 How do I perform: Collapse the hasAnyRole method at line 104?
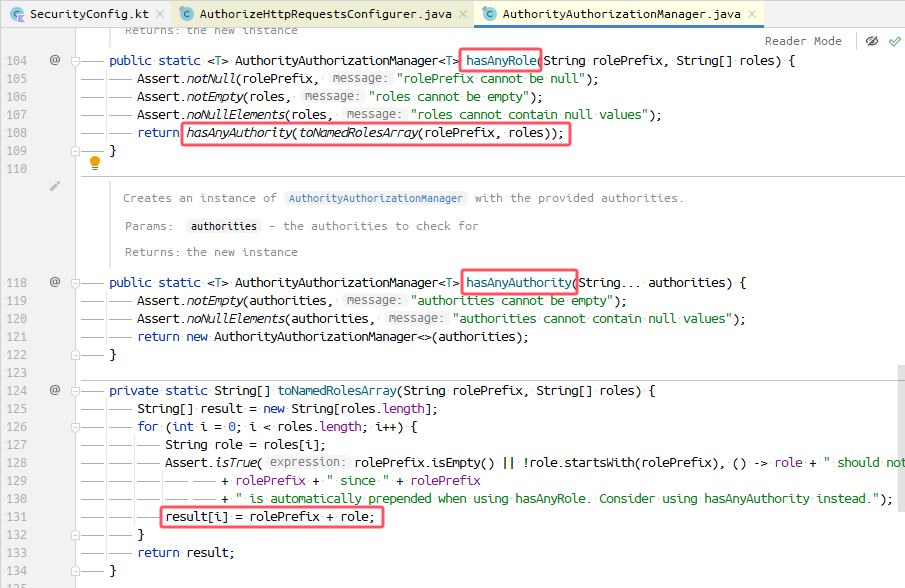coord(75,61)
